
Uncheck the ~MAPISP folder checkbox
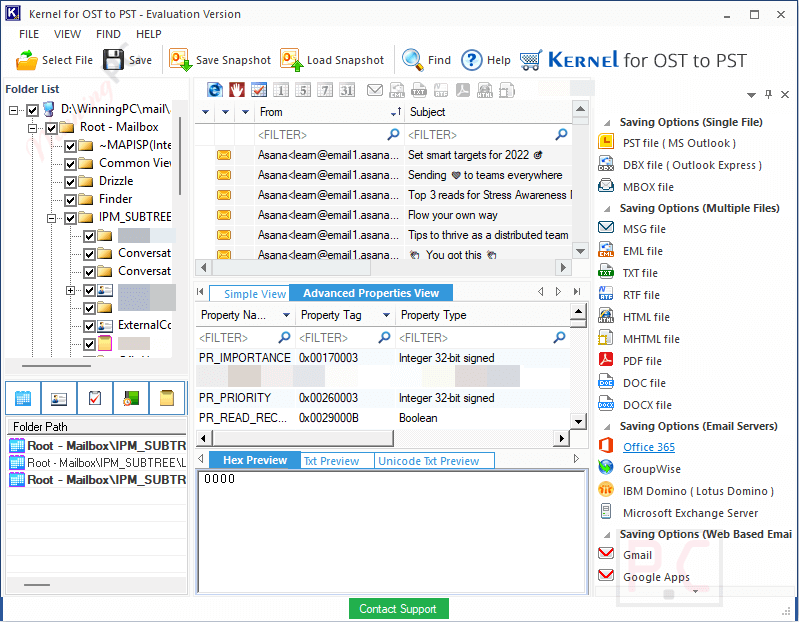tap(71, 146)
